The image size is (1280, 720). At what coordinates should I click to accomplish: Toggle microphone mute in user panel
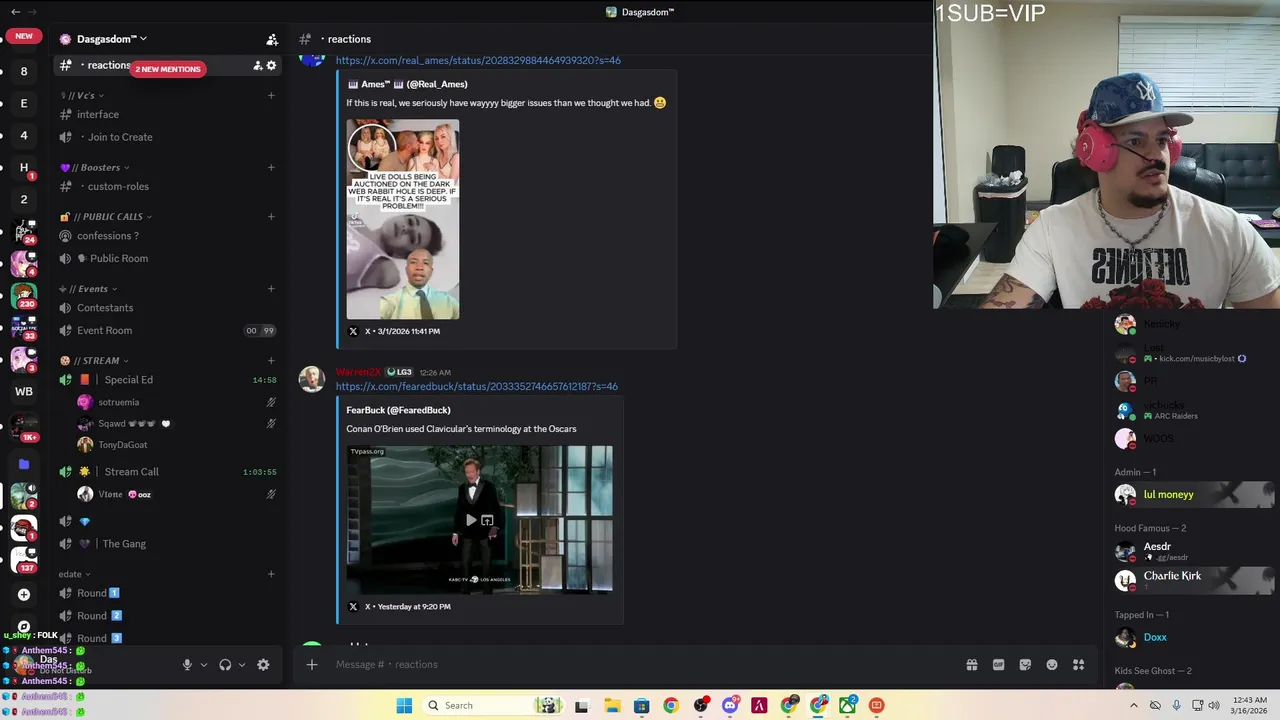(187, 665)
